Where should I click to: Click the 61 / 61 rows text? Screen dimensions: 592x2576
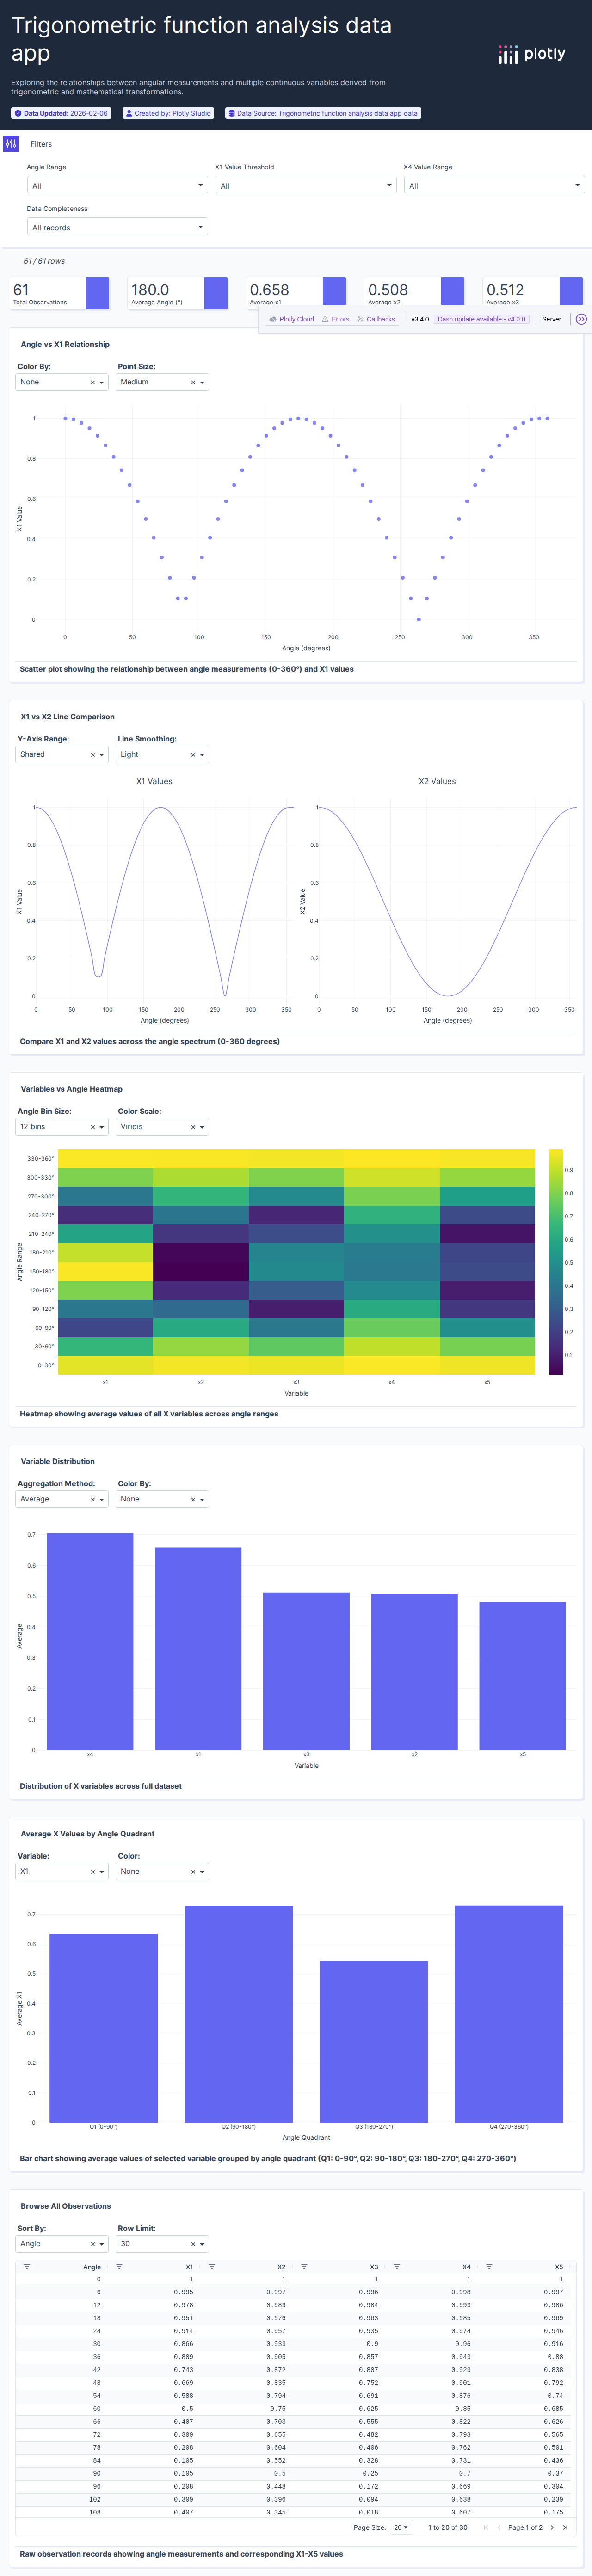point(44,261)
